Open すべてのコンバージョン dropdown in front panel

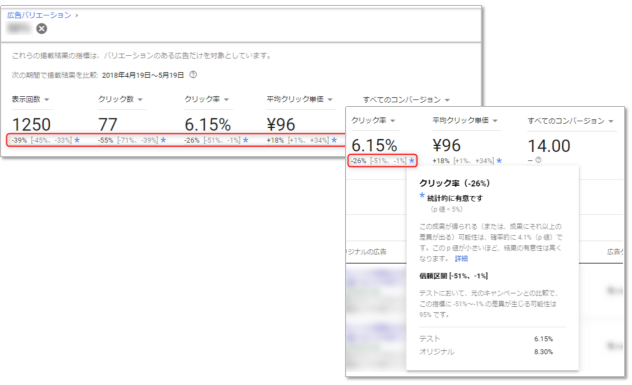click(571, 121)
